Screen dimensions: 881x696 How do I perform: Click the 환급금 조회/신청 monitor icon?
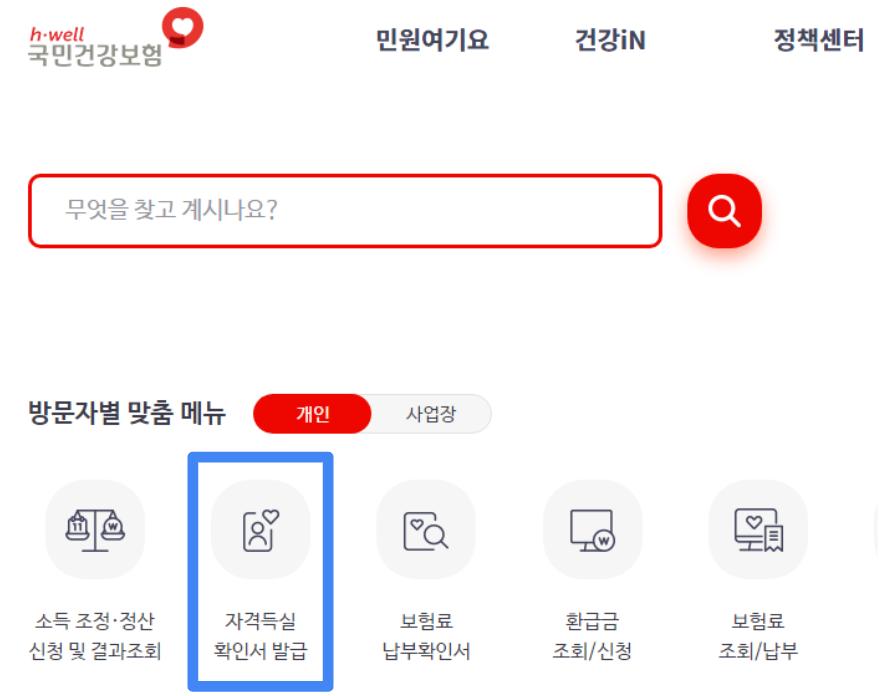click(x=592, y=529)
